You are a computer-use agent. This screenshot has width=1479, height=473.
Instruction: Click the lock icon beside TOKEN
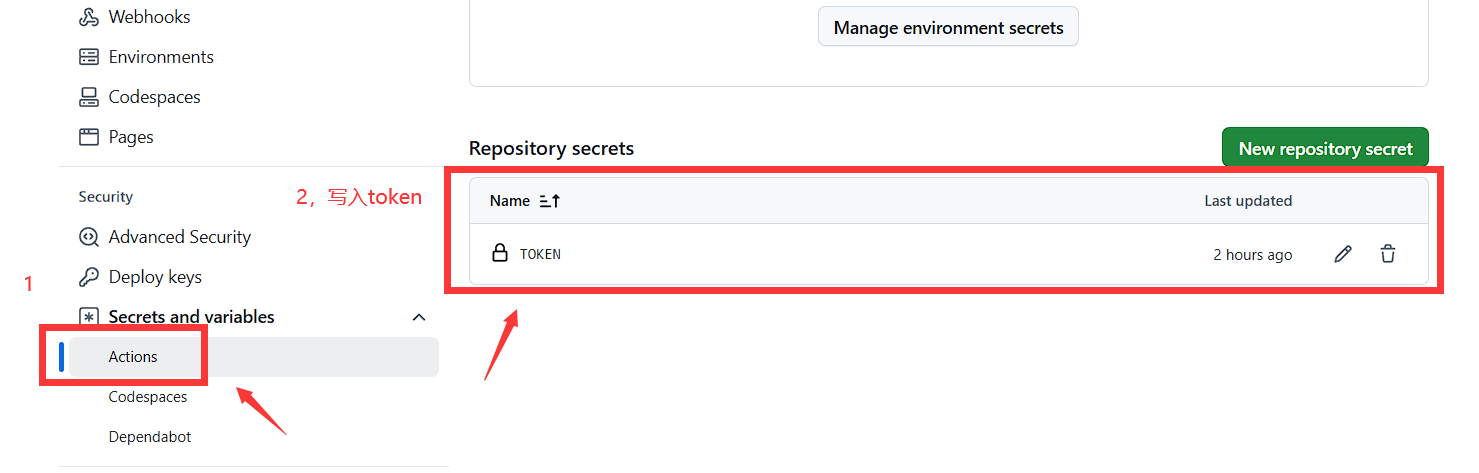pyautogui.click(x=500, y=254)
